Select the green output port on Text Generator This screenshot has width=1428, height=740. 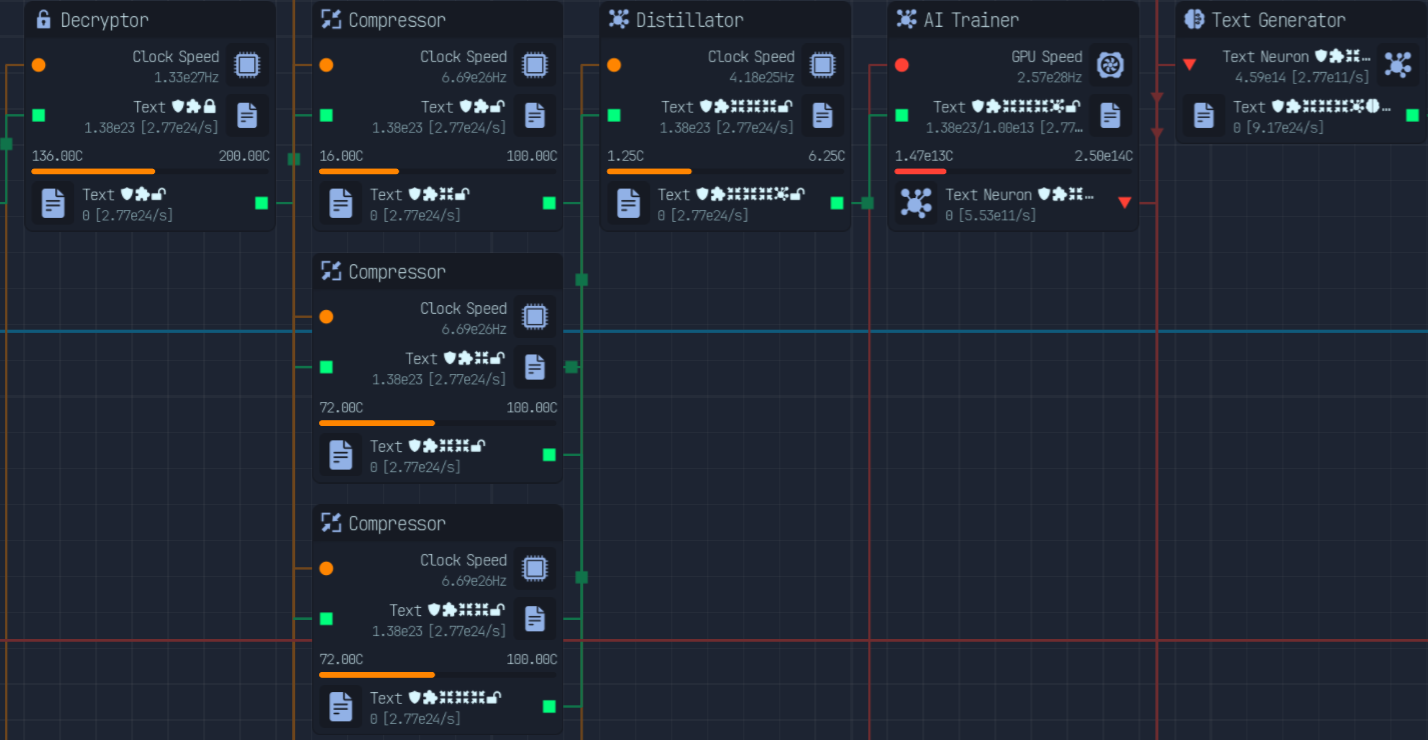(x=1412, y=115)
